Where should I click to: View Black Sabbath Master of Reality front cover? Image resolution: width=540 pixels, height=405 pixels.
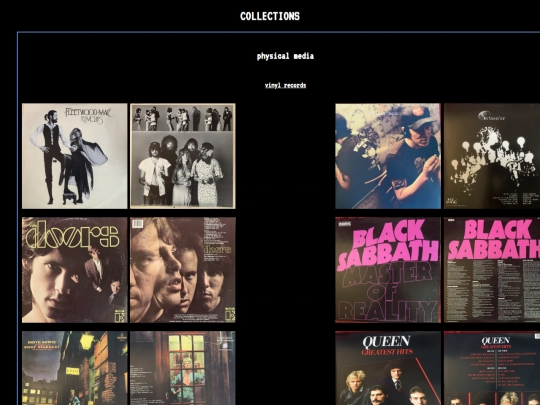[388, 270]
